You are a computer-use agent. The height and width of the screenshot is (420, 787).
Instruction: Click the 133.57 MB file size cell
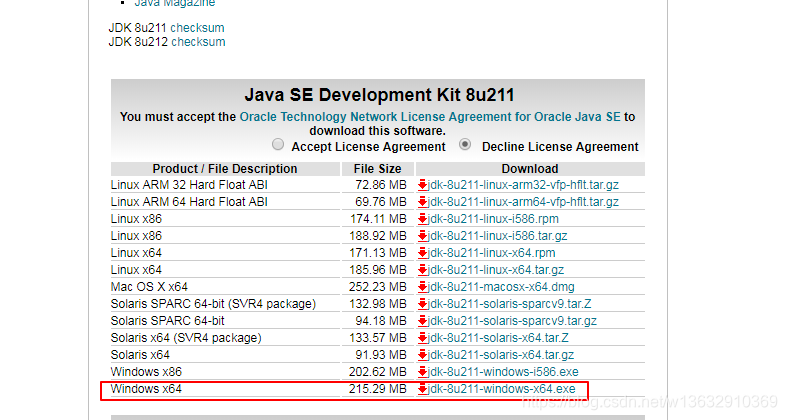(x=377, y=338)
